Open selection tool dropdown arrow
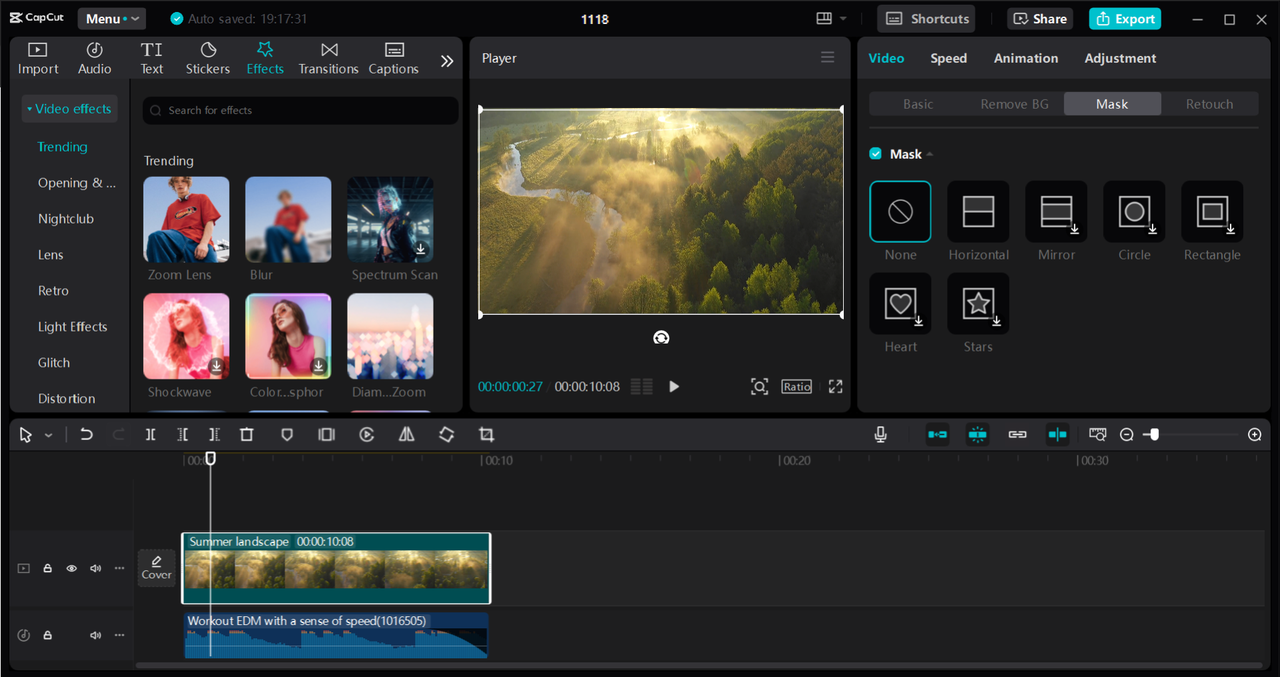This screenshot has height=677, width=1280. coord(48,436)
